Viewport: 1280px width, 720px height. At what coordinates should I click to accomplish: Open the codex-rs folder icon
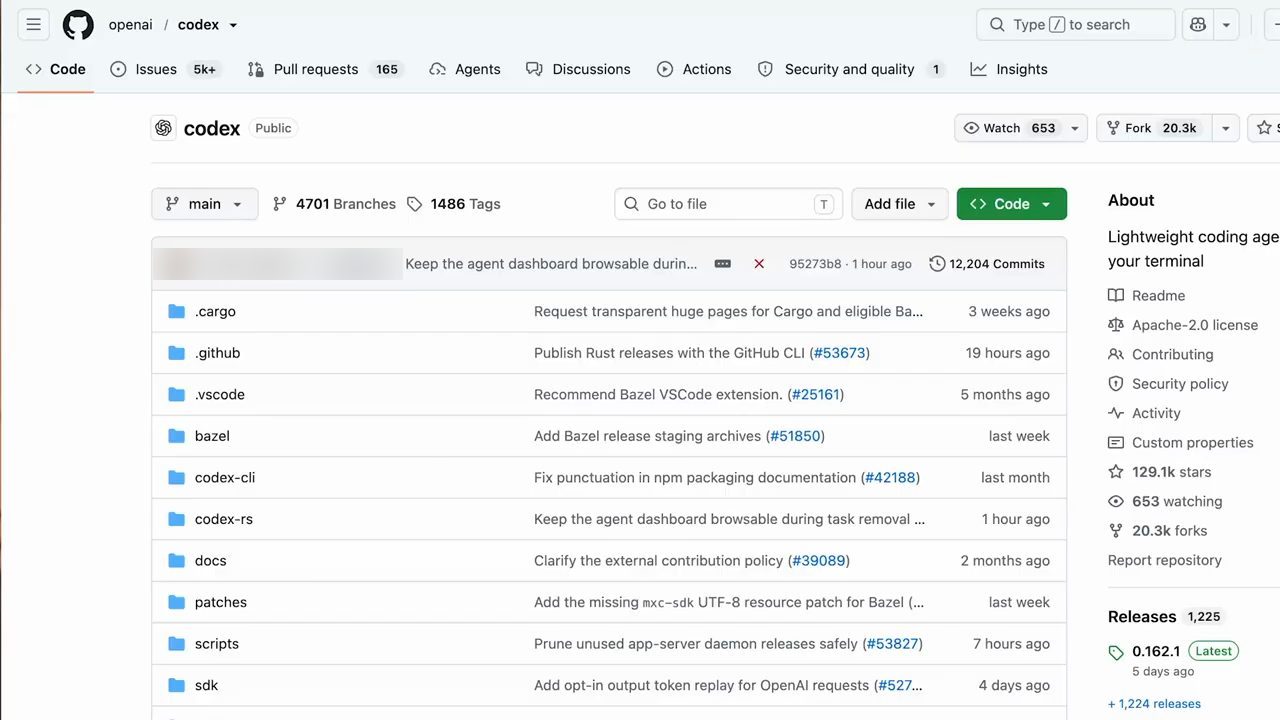(177, 519)
